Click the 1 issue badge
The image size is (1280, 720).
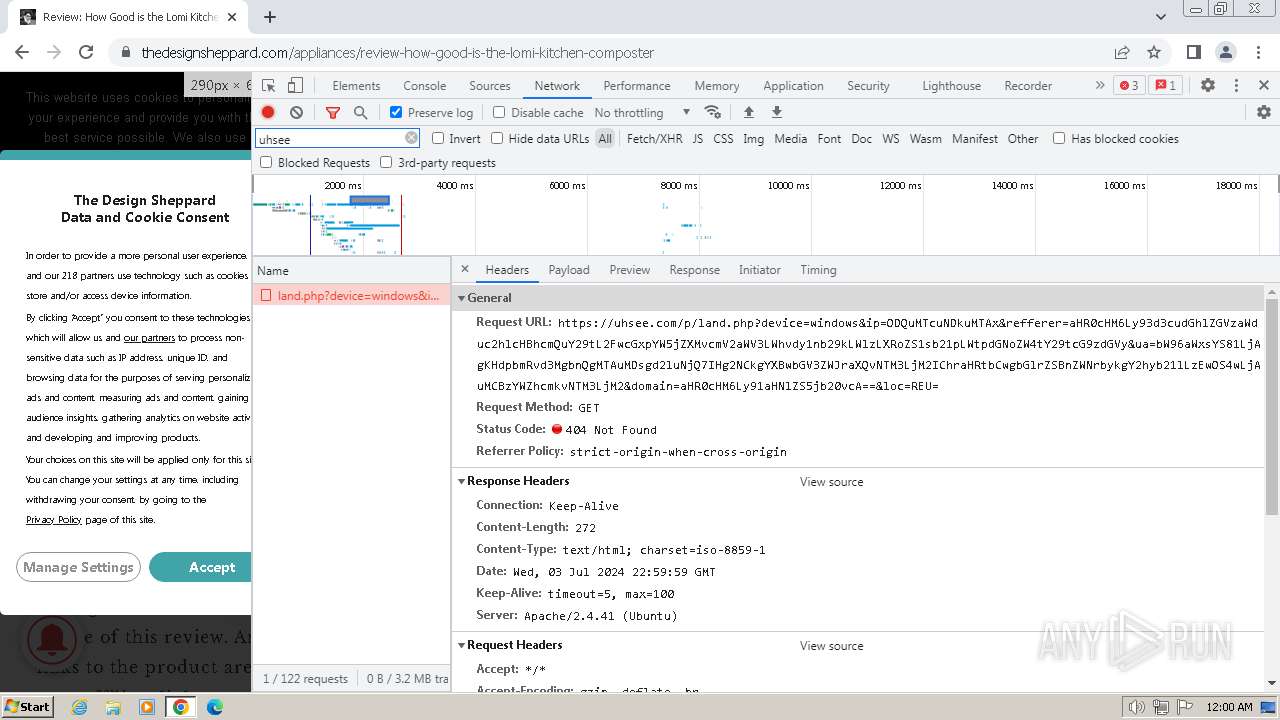point(1165,86)
